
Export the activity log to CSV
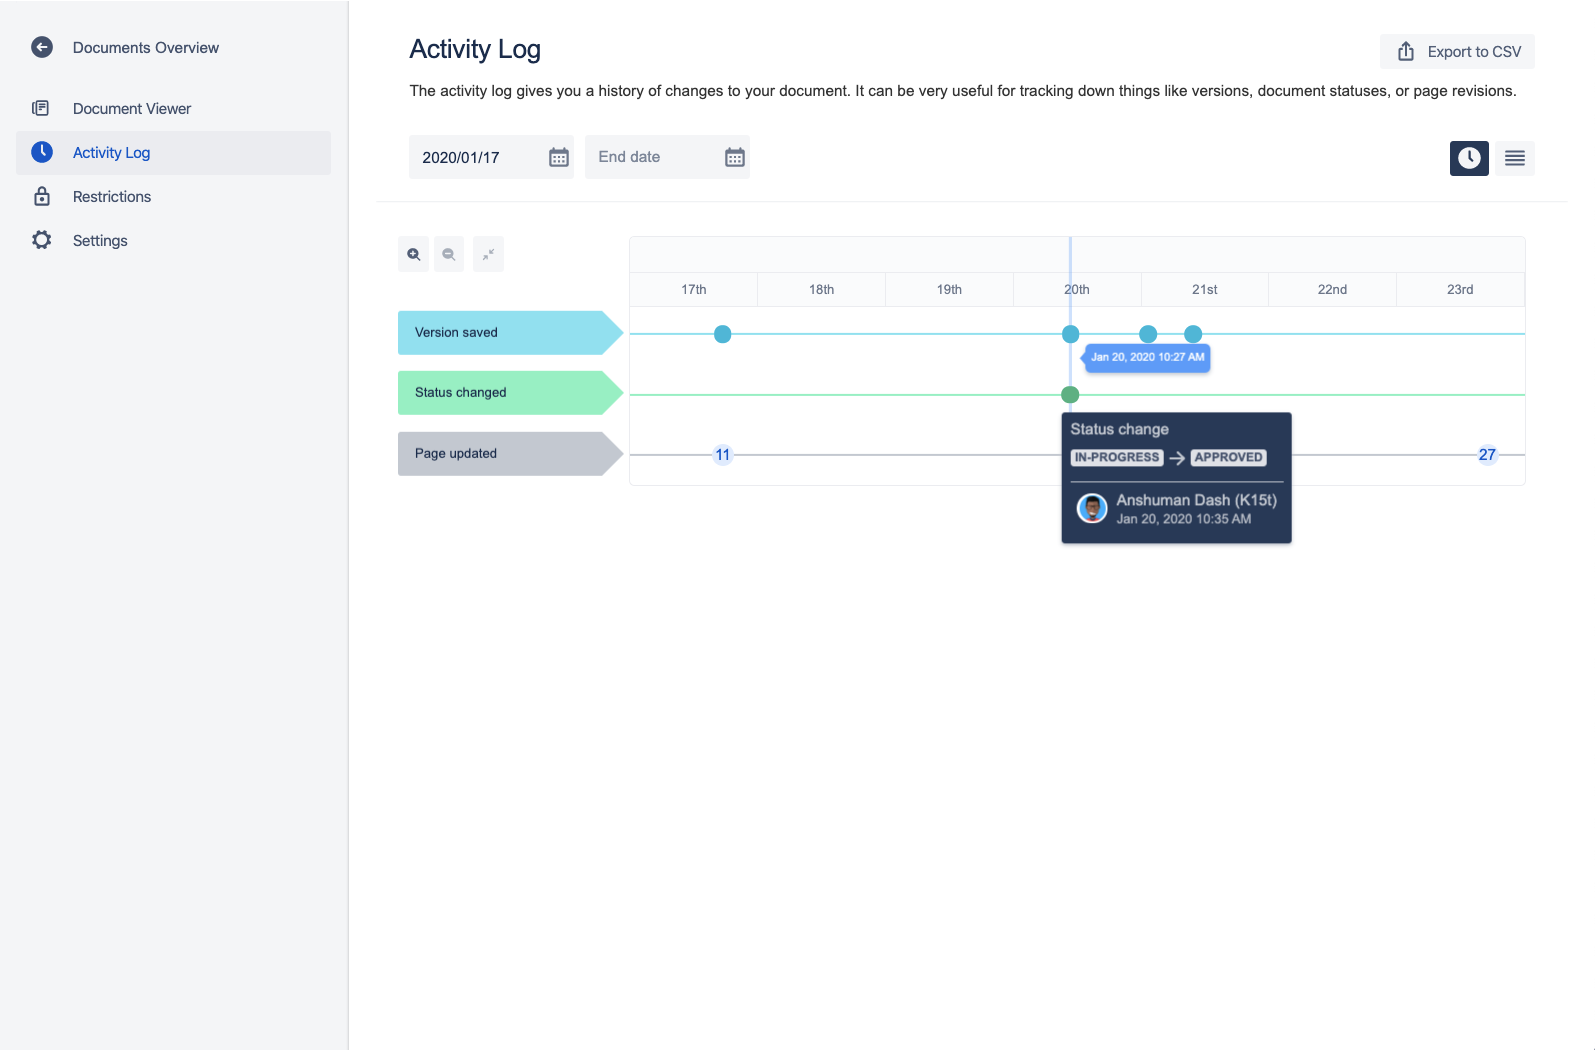pos(1458,52)
